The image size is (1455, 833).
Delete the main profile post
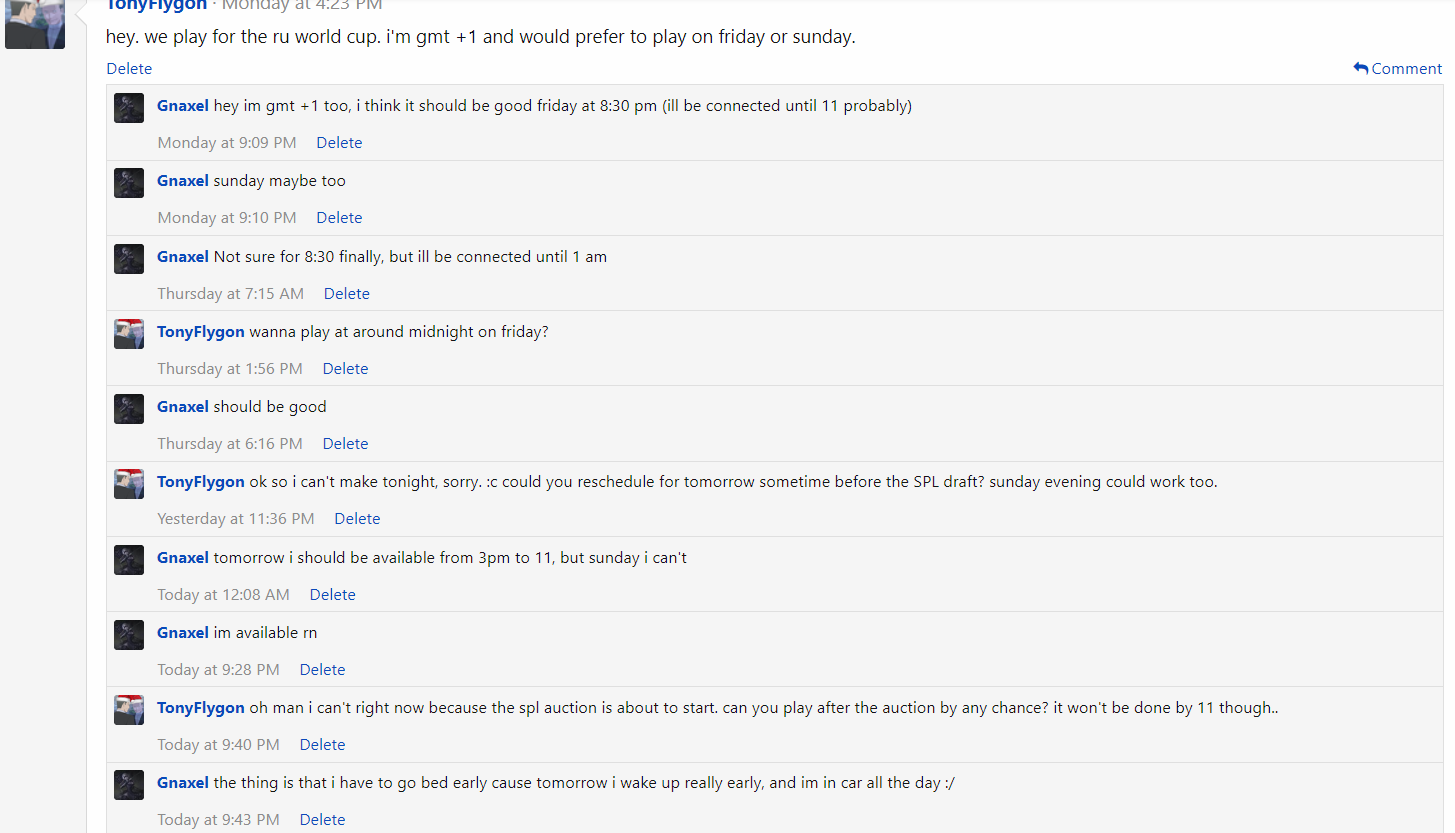[x=129, y=69]
